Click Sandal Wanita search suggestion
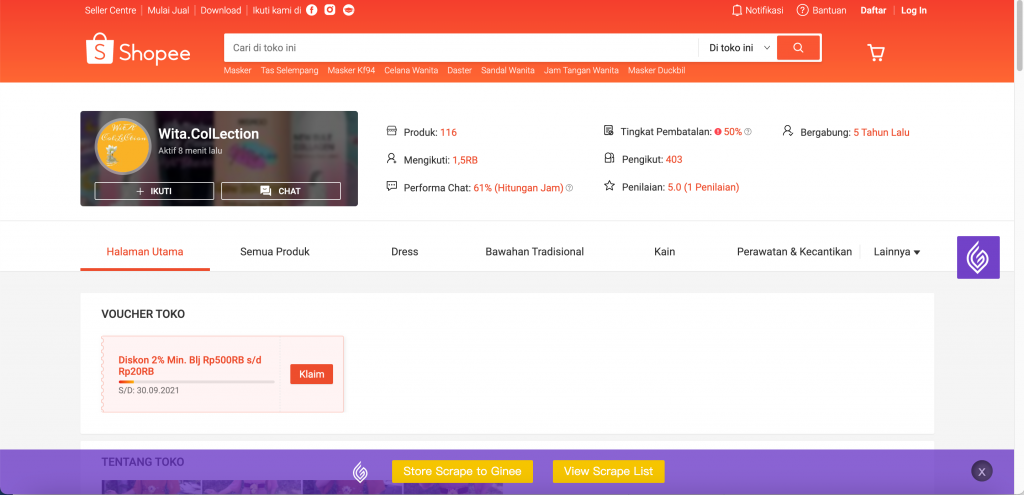The width and height of the screenshot is (1024, 495). 508,71
